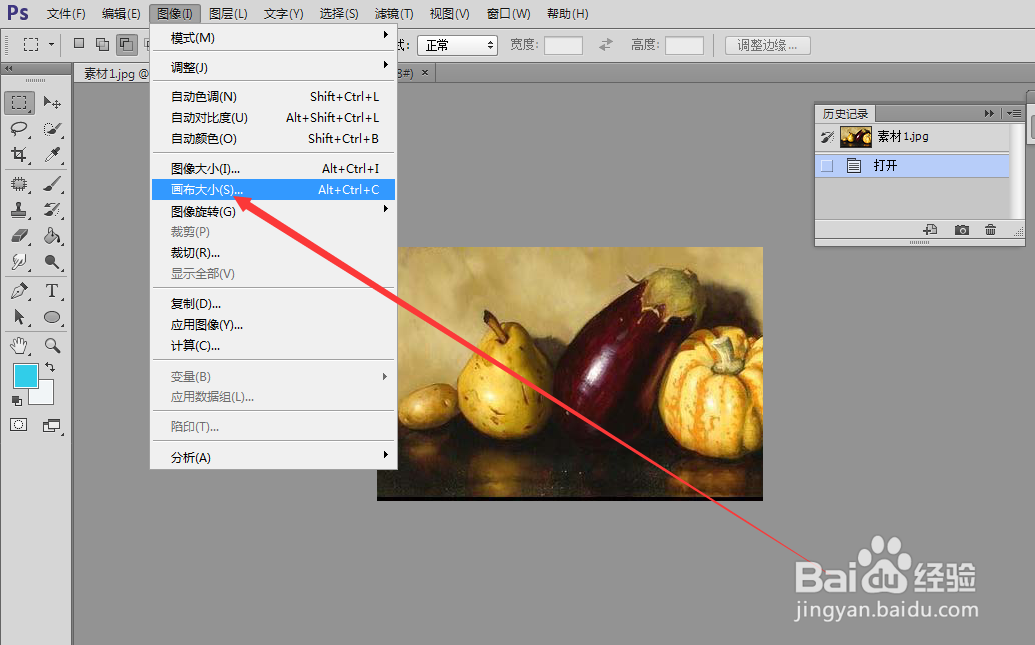This screenshot has width=1035, height=645.
Task: Select the Brush tool
Action: (x=52, y=184)
